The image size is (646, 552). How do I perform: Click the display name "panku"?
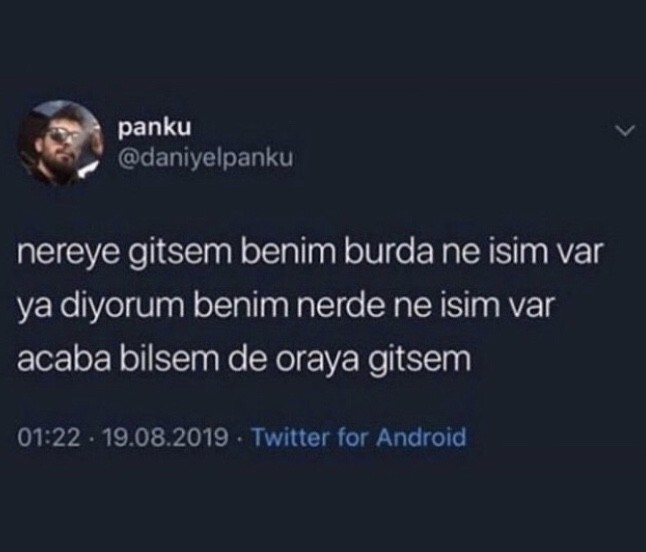click(155, 128)
